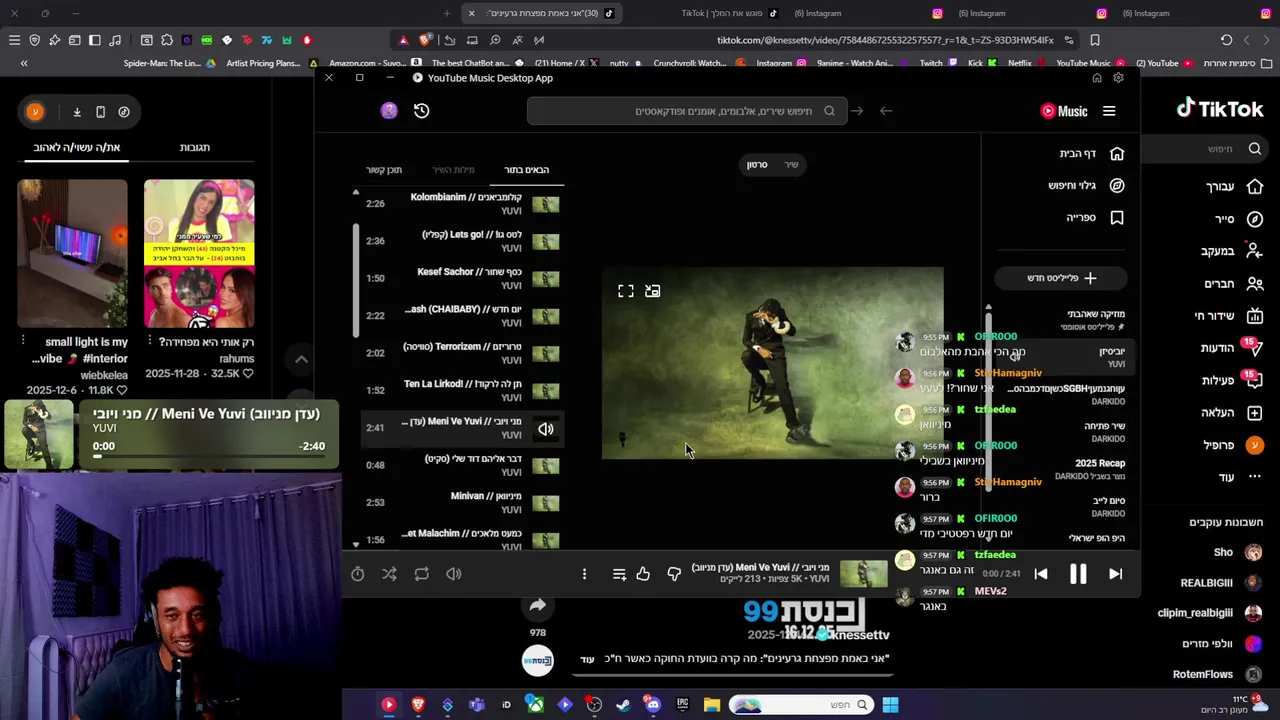This screenshot has height=720, width=1280.
Task: Click the volume speaker icon in player bar
Action: click(x=453, y=574)
